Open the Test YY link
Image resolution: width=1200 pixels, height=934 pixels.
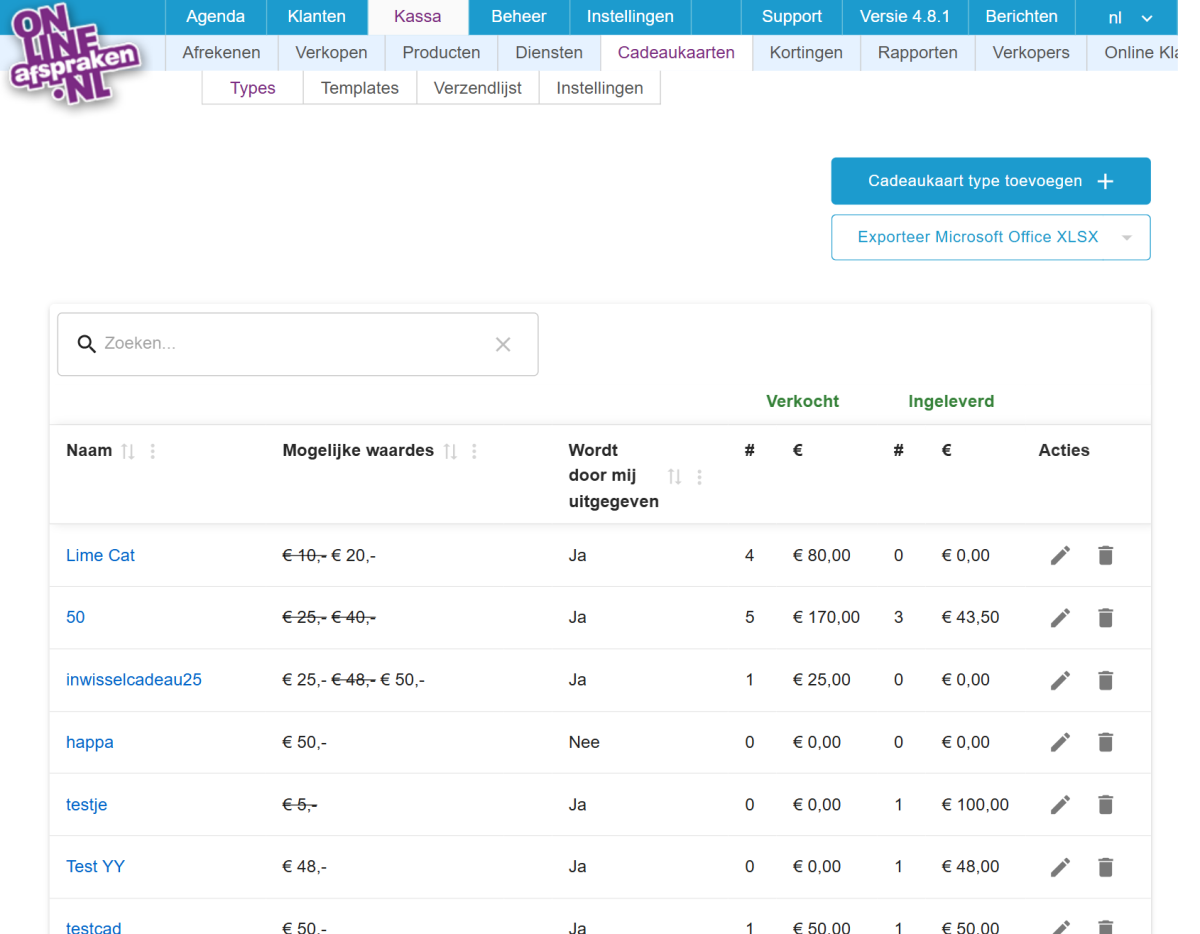(x=96, y=866)
